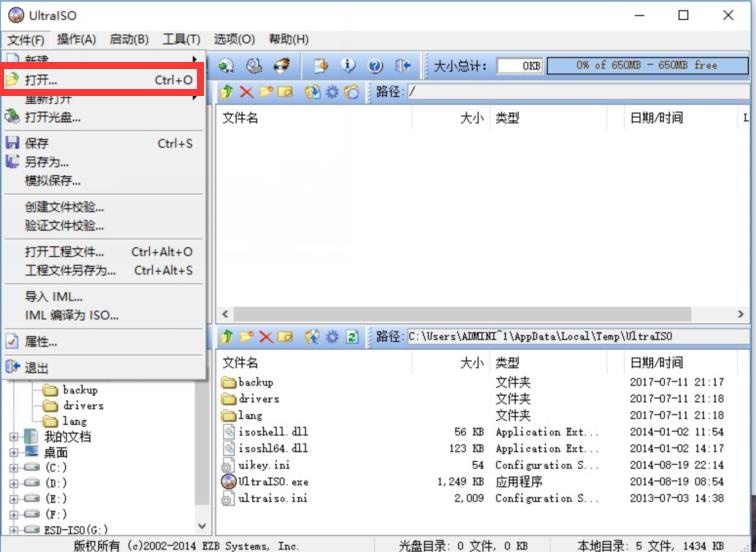
Task: Click the burn CD image icon
Action: click(283, 65)
